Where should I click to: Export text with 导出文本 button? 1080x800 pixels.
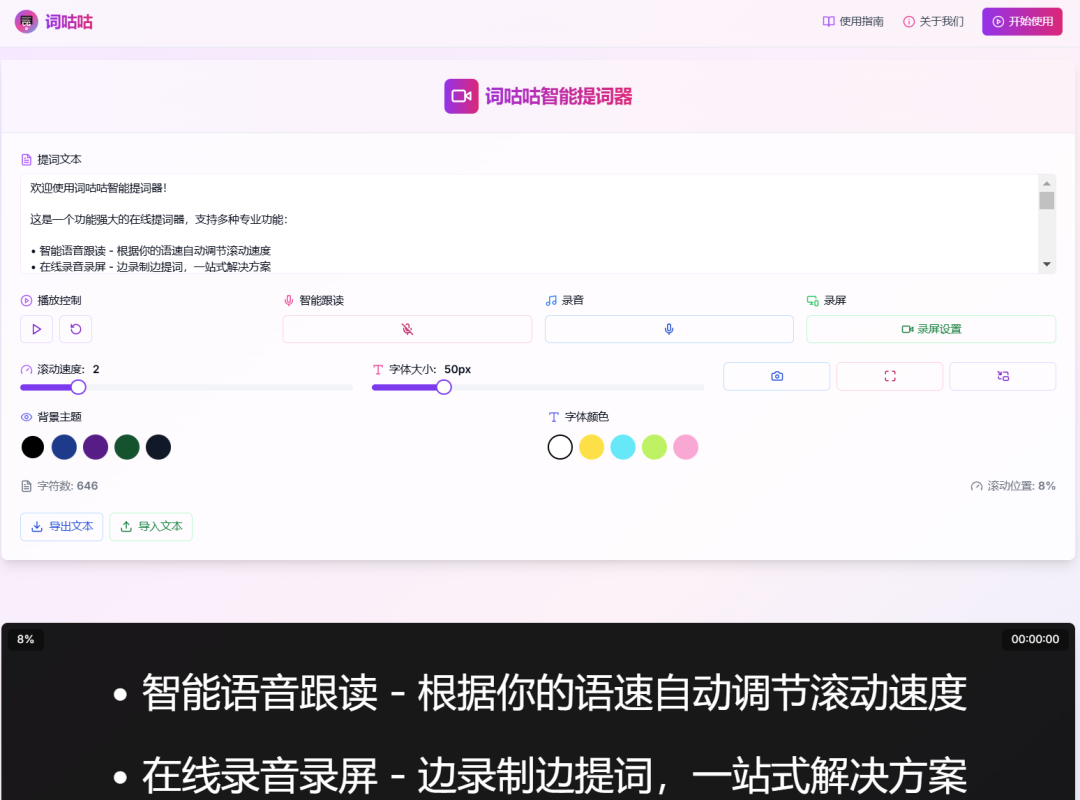(61, 526)
